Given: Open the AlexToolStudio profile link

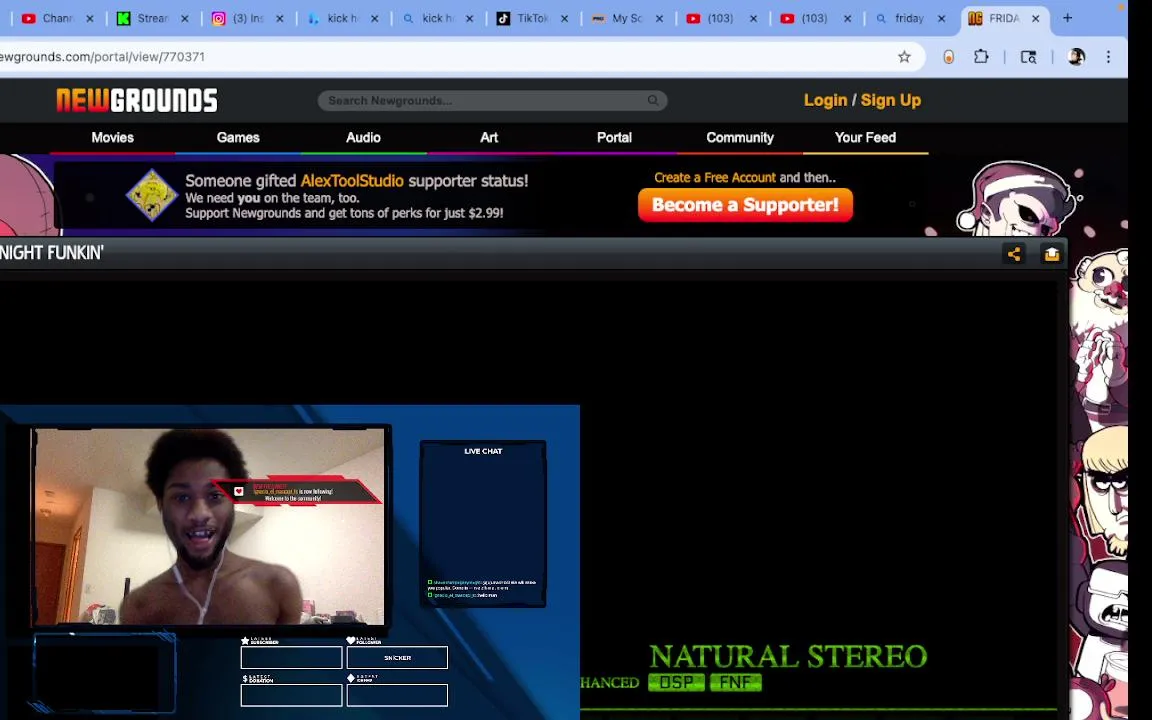Looking at the screenshot, I should 352,181.
